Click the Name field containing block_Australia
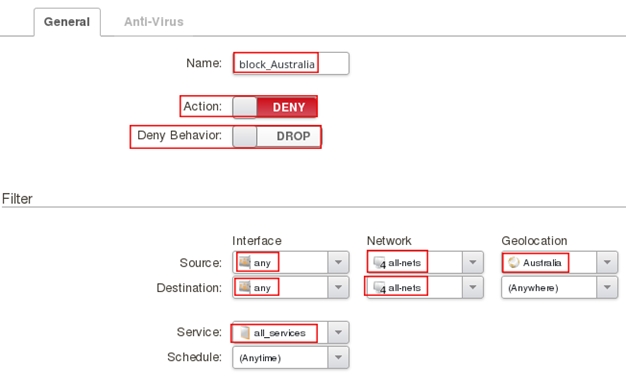This screenshot has height=390, width=626. click(x=291, y=63)
